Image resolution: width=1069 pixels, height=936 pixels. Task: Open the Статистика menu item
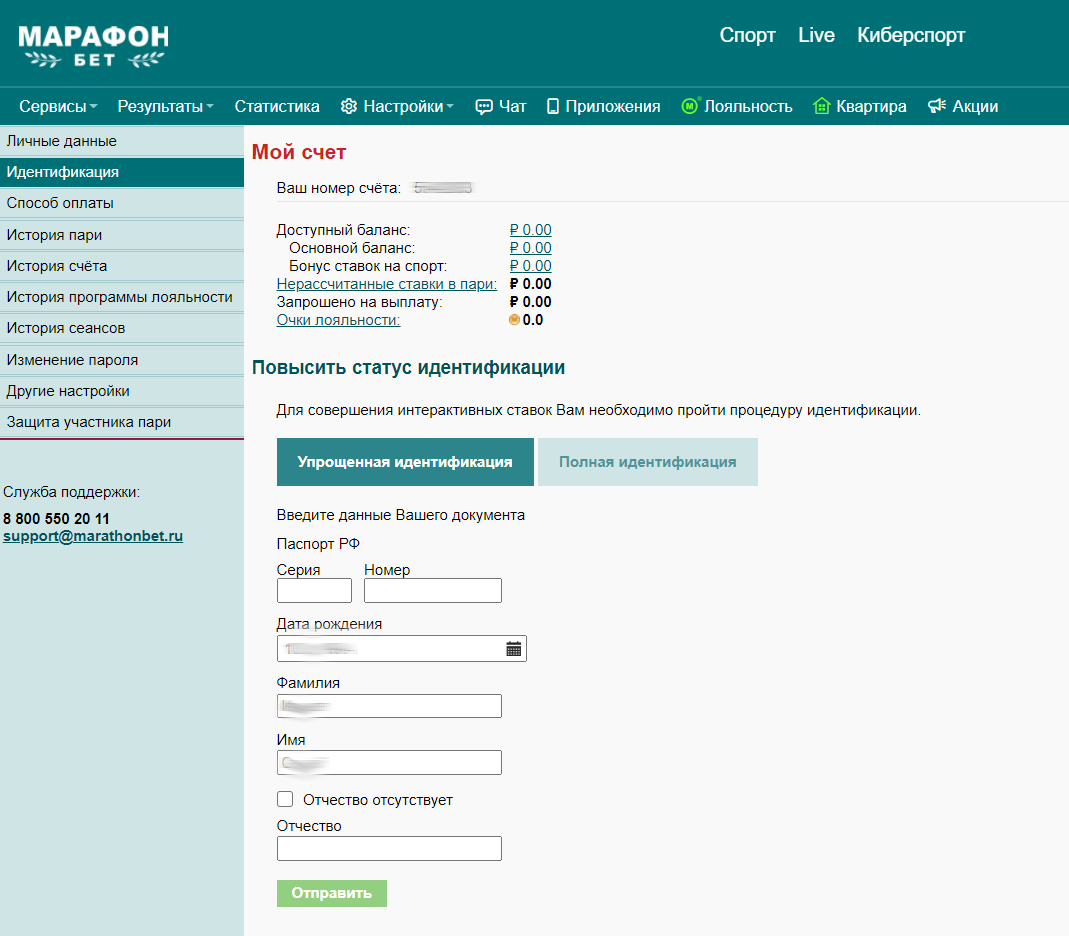pyautogui.click(x=277, y=106)
